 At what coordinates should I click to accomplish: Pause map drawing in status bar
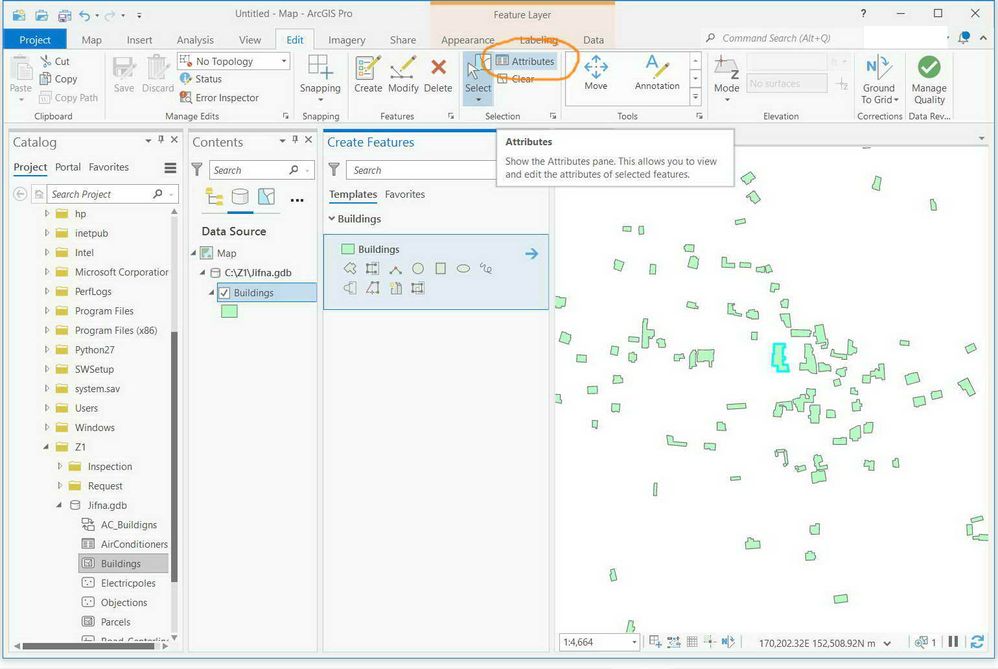[953, 642]
